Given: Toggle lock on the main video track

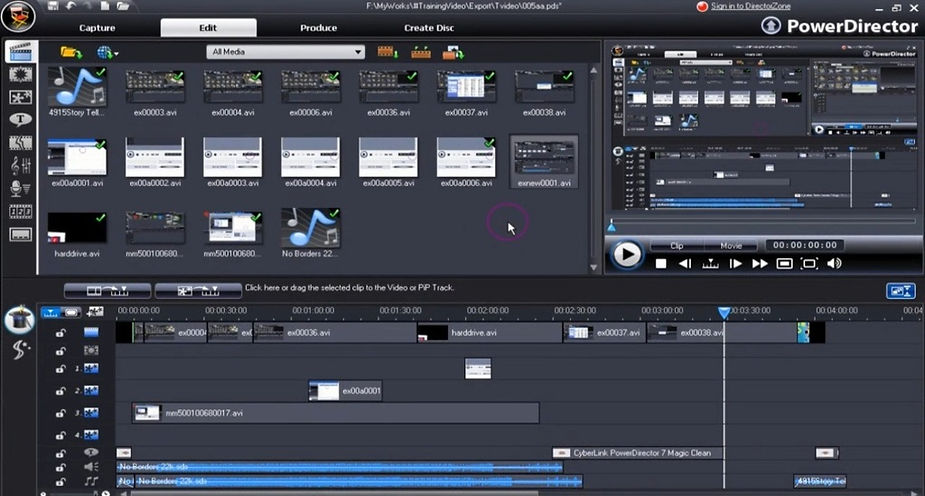Looking at the screenshot, I should 60,333.
